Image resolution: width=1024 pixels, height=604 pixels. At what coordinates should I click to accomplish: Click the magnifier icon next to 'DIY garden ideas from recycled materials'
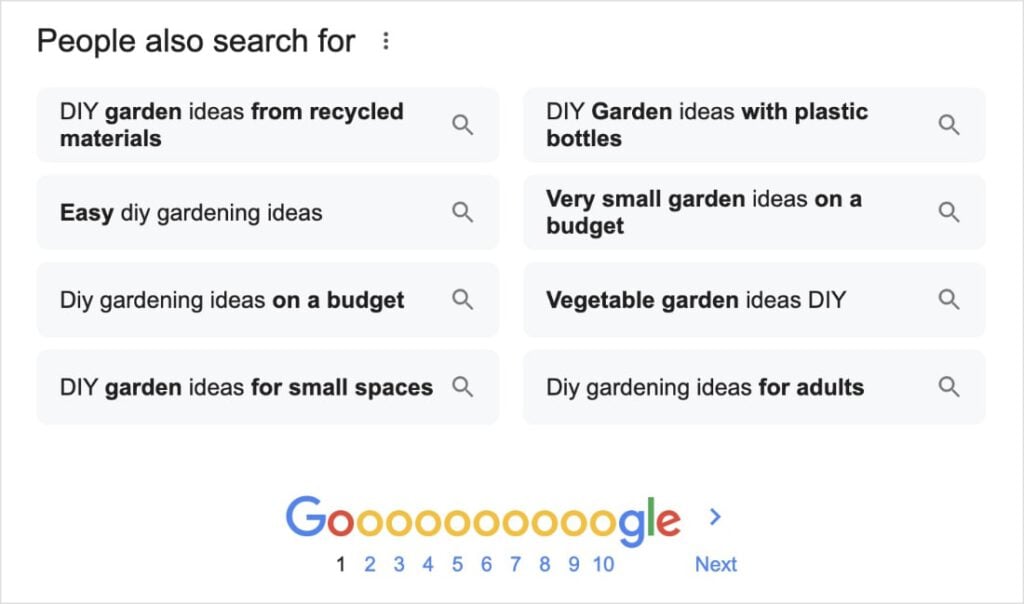click(462, 124)
